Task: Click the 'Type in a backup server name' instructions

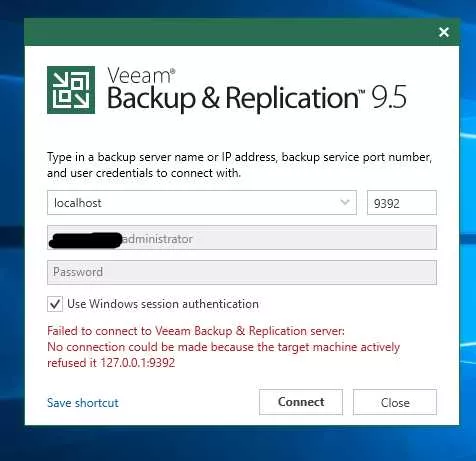Action: coord(239,165)
